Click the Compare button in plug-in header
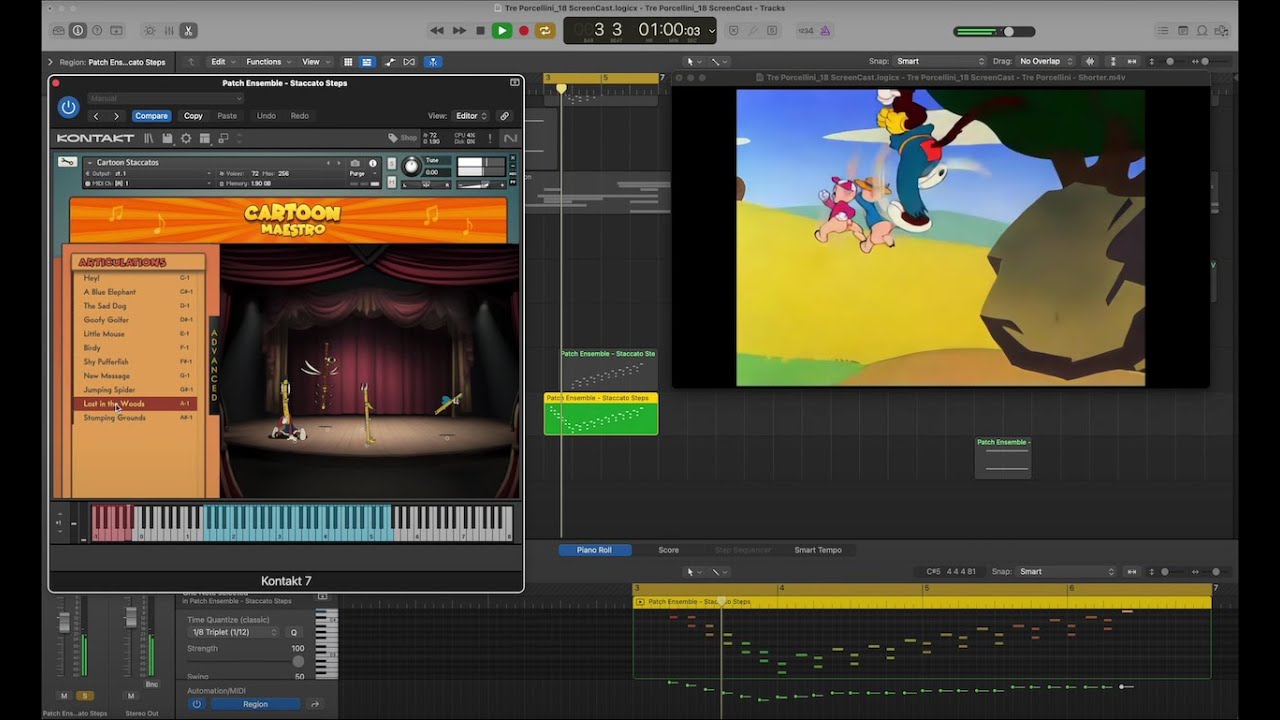This screenshot has height=720, width=1280. pos(151,116)
